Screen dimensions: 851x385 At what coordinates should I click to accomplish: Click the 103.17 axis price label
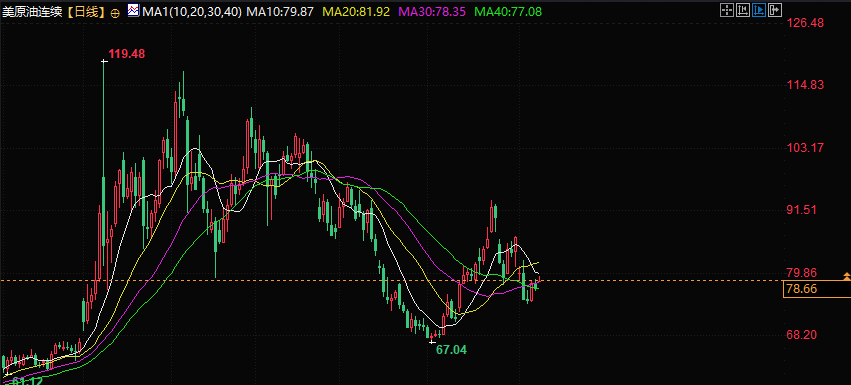pos(805,147)
